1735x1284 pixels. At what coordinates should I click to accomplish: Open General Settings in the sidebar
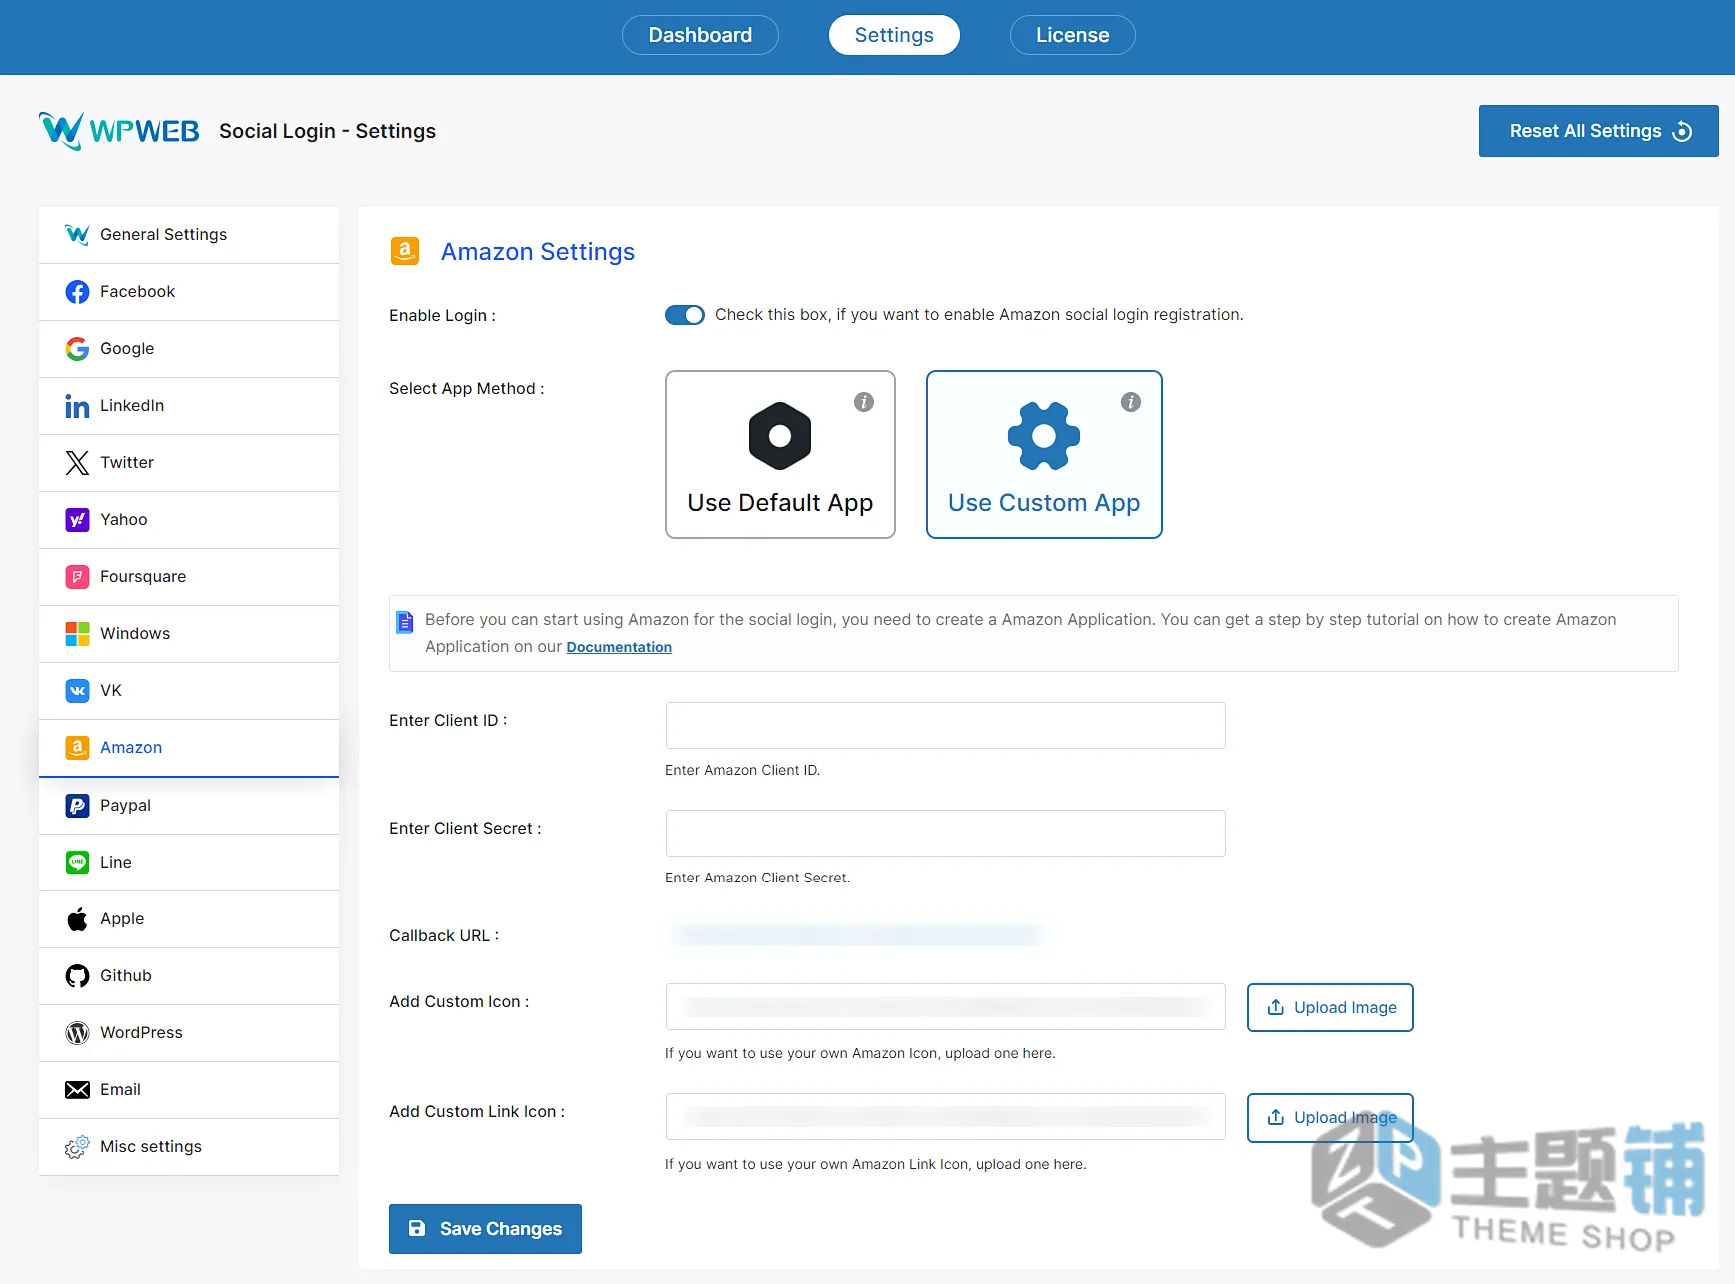[x=189, y=234]
